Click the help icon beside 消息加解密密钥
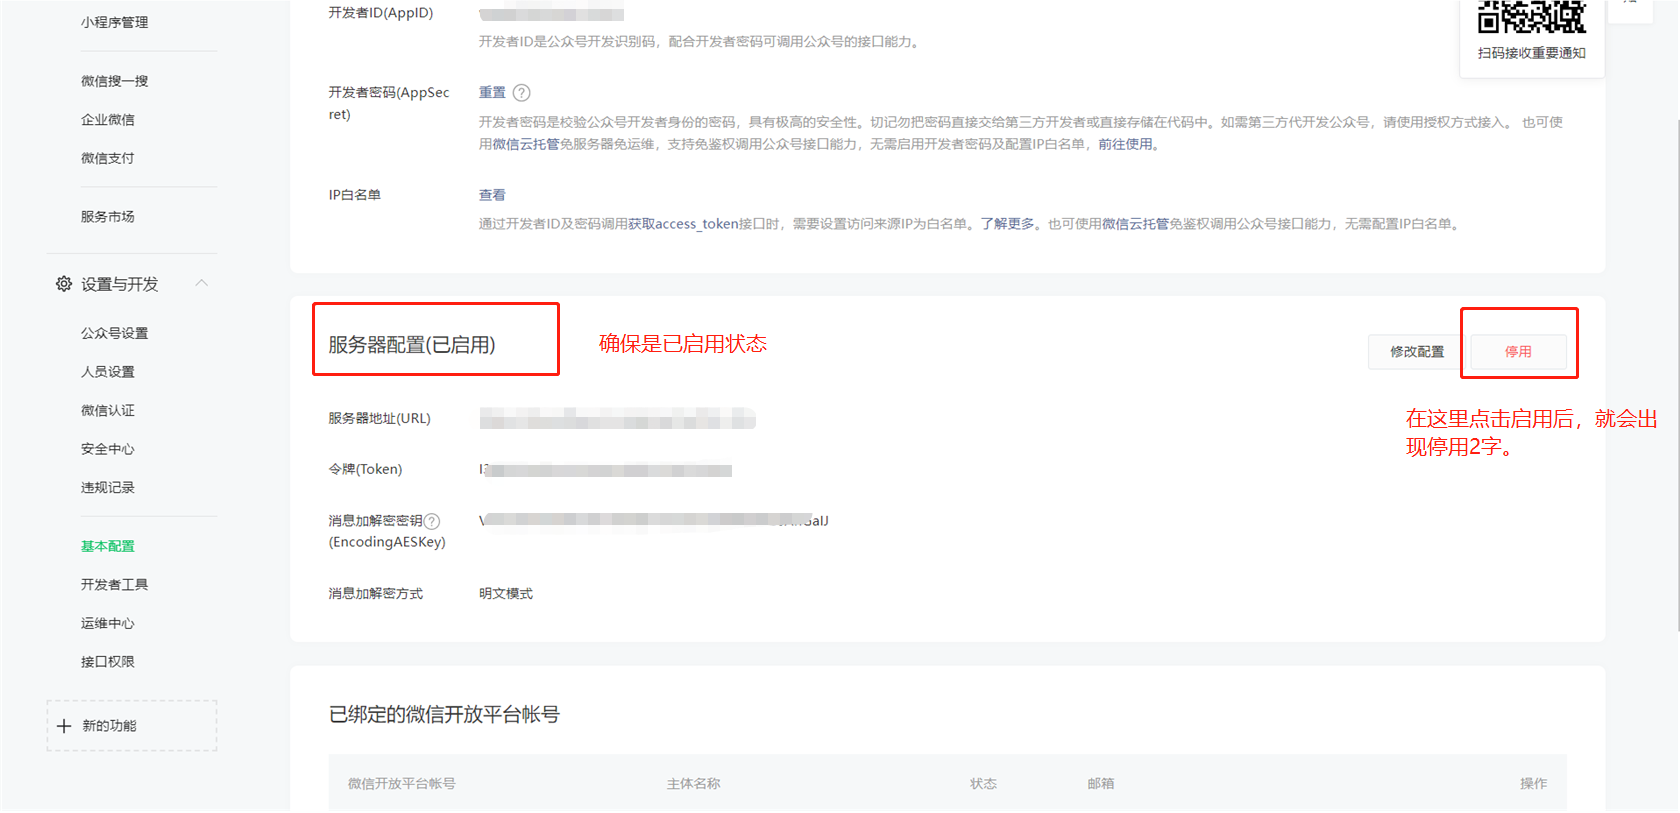Viewport: 1680px width, 813px height. click(x=432, y=521)
